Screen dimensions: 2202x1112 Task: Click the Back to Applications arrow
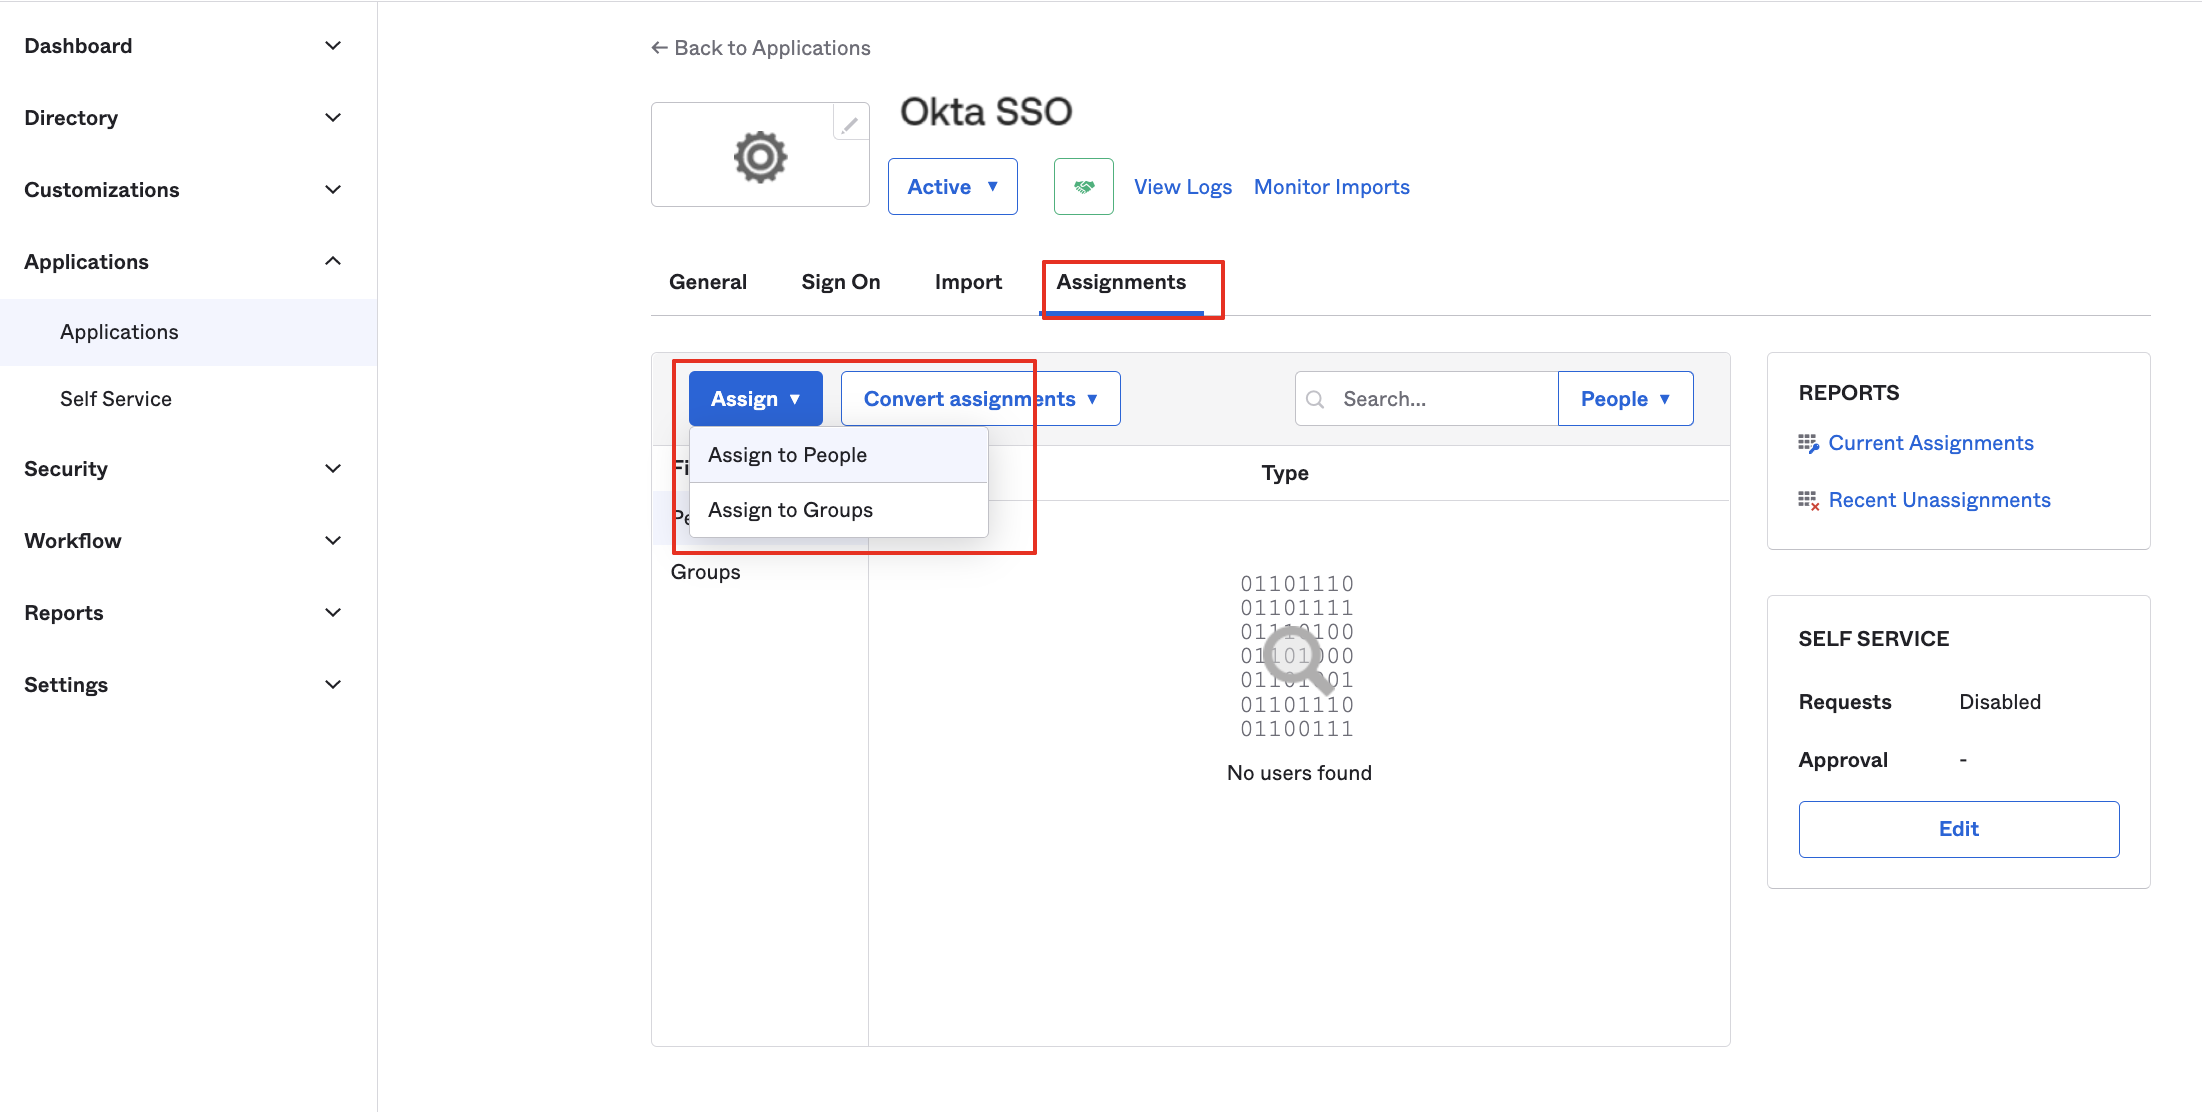click(659, 48)
